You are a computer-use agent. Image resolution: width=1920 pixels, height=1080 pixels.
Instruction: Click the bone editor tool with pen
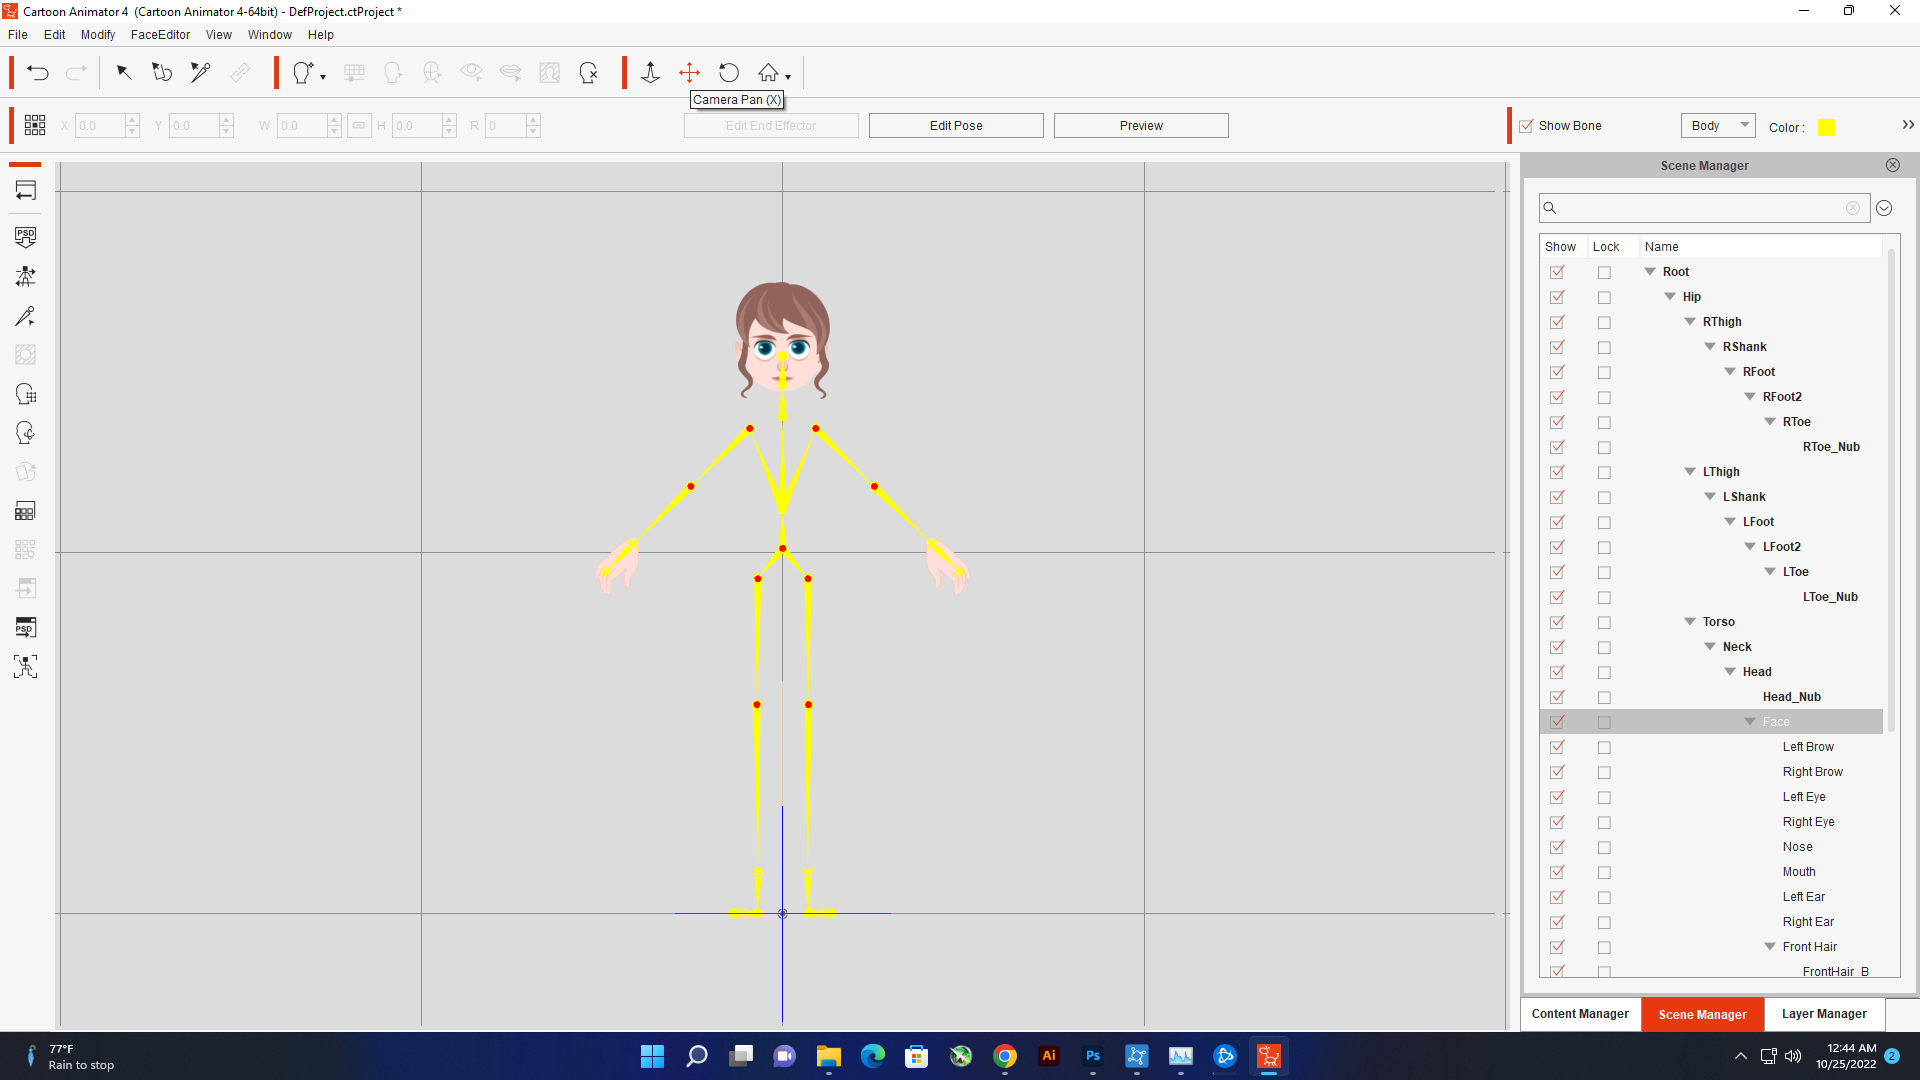[x=200, y=72]
